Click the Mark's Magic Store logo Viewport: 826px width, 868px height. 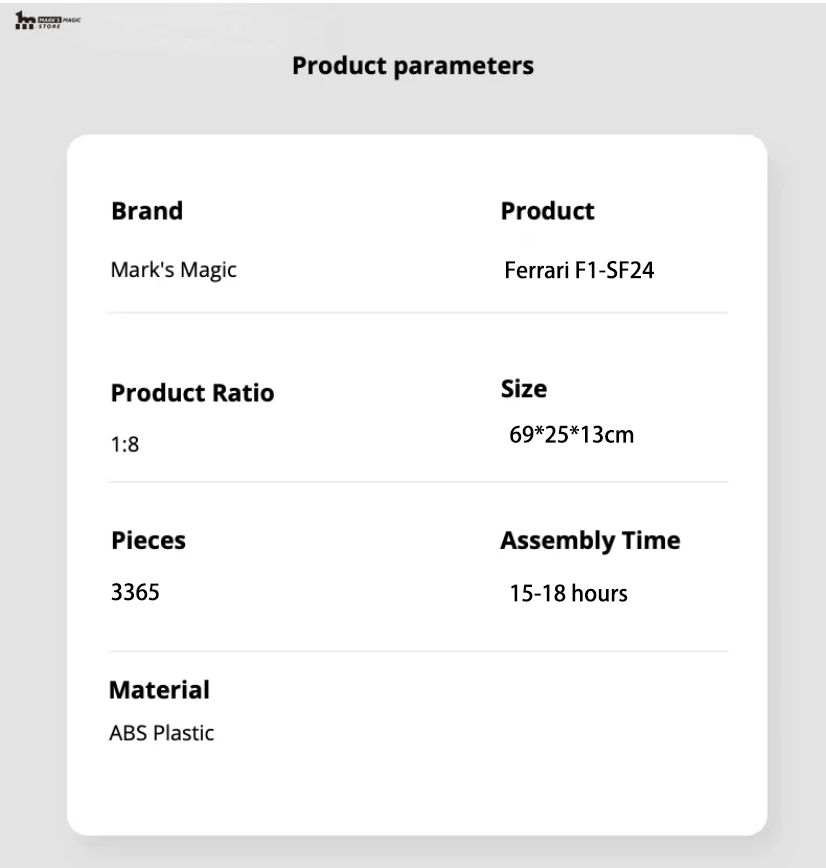point(46,22)
